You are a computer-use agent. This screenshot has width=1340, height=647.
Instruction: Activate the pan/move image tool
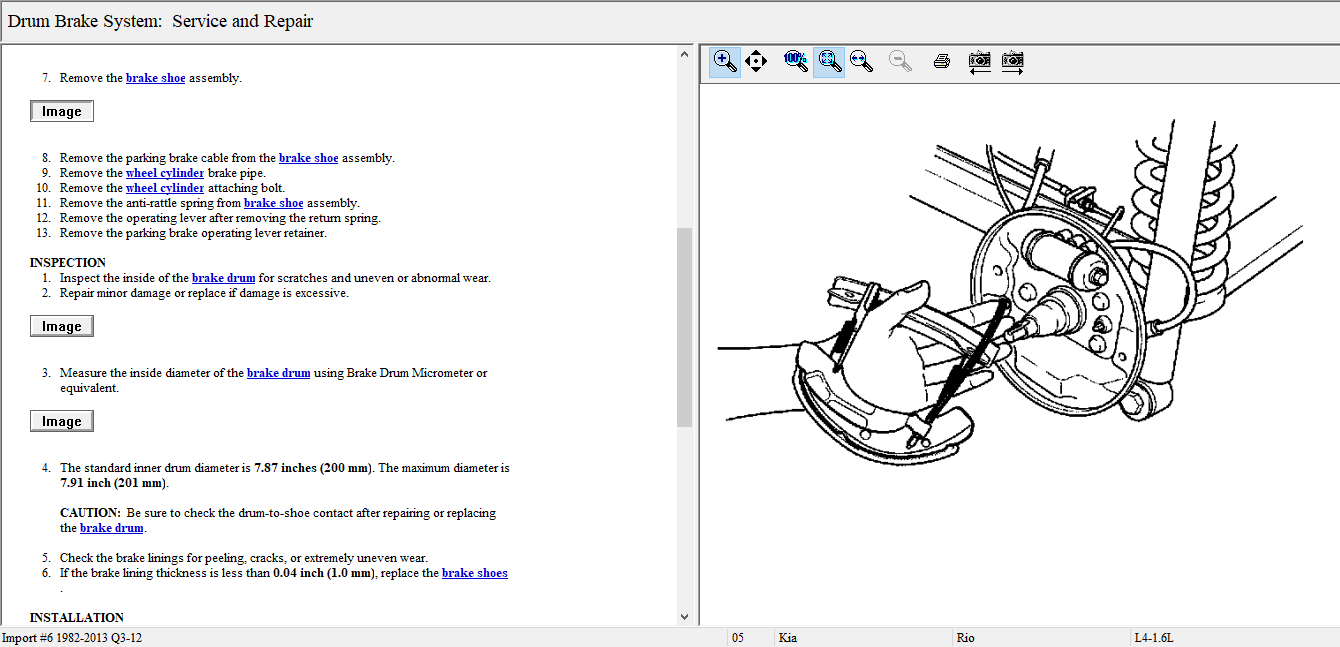point(756,61)
